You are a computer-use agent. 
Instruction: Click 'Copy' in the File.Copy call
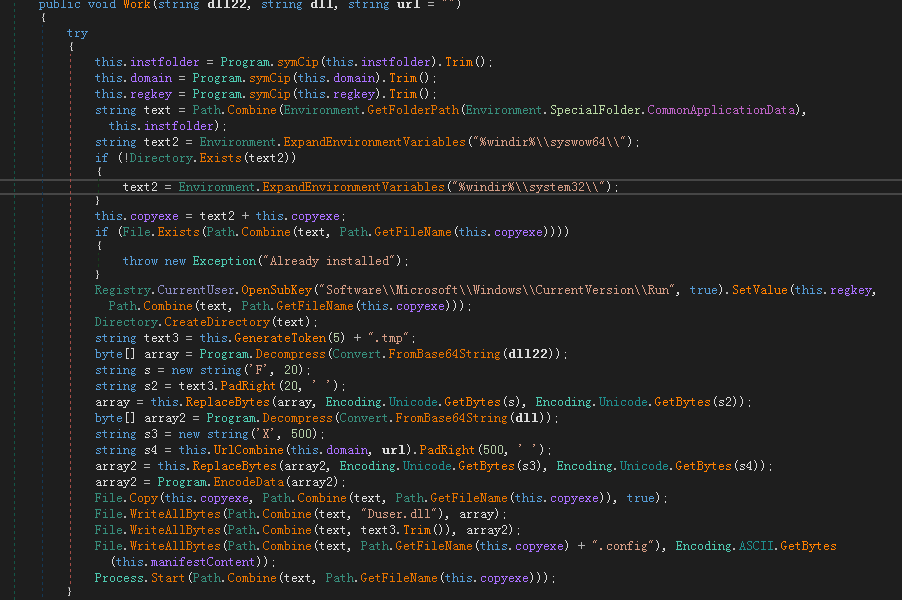[x=143, y=499]
